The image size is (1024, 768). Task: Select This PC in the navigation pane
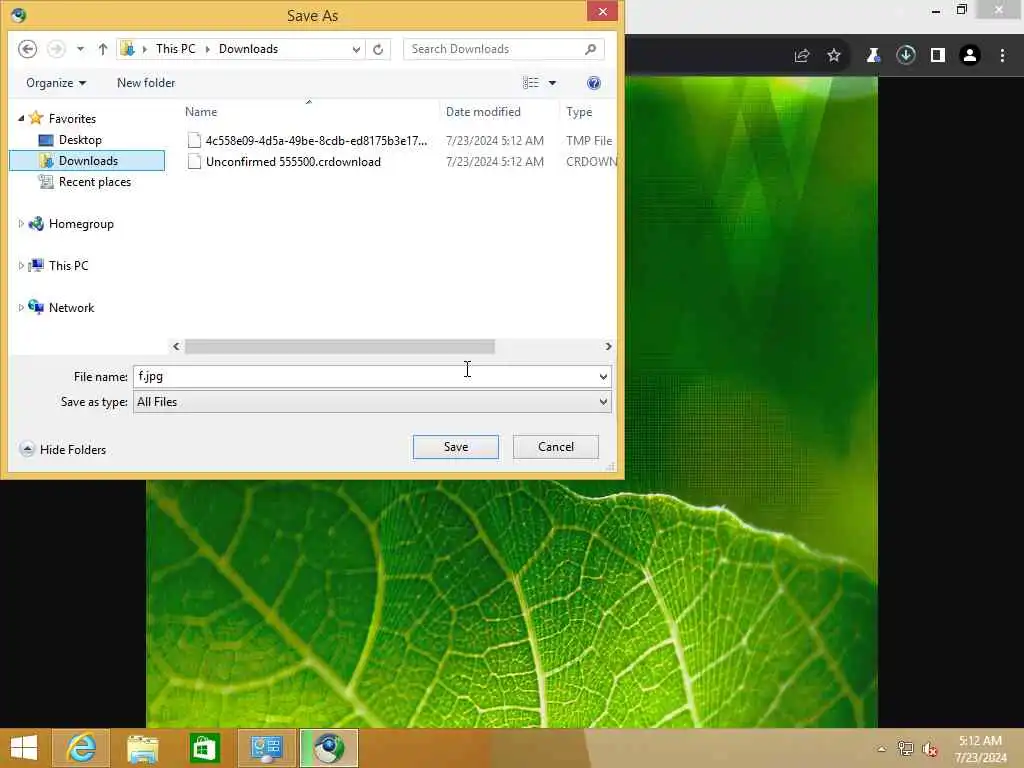pyautogui.click(x=68, y=266)
